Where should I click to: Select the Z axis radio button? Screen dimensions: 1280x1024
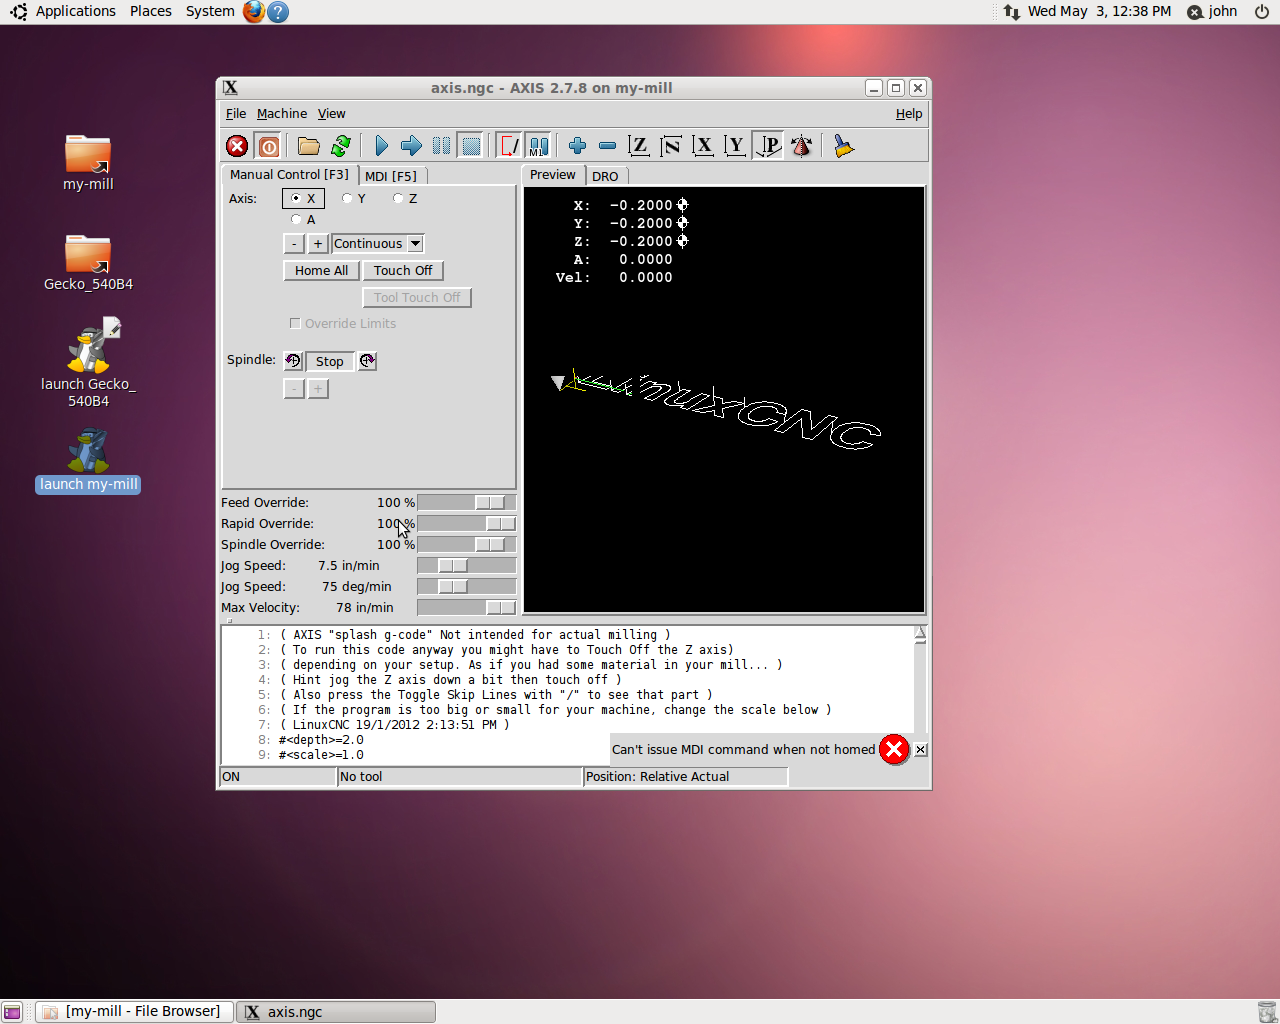398,198
